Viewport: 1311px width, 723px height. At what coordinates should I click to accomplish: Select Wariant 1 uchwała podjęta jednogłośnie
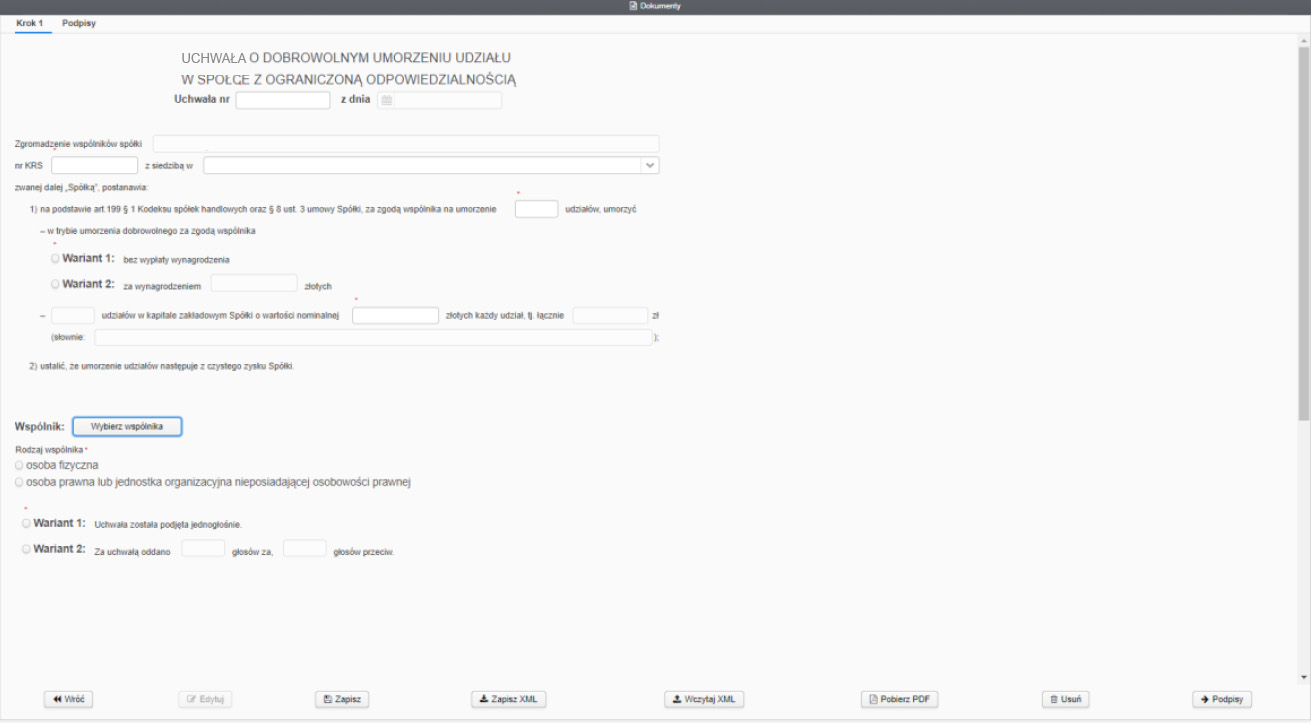[x=26, y=523]
